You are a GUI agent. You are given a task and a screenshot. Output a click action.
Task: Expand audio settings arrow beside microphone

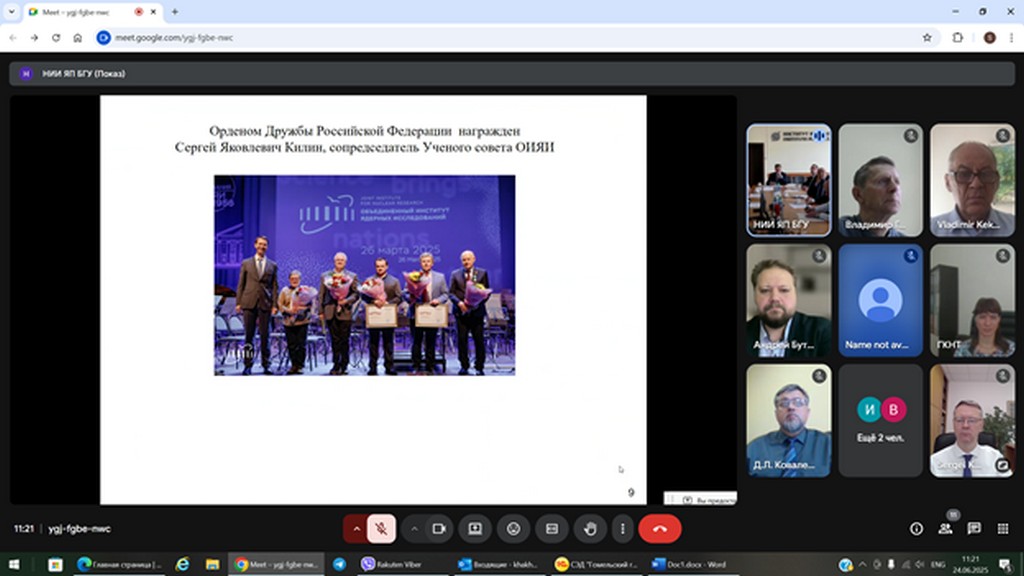pyautogui.click(x=356, y=528)
